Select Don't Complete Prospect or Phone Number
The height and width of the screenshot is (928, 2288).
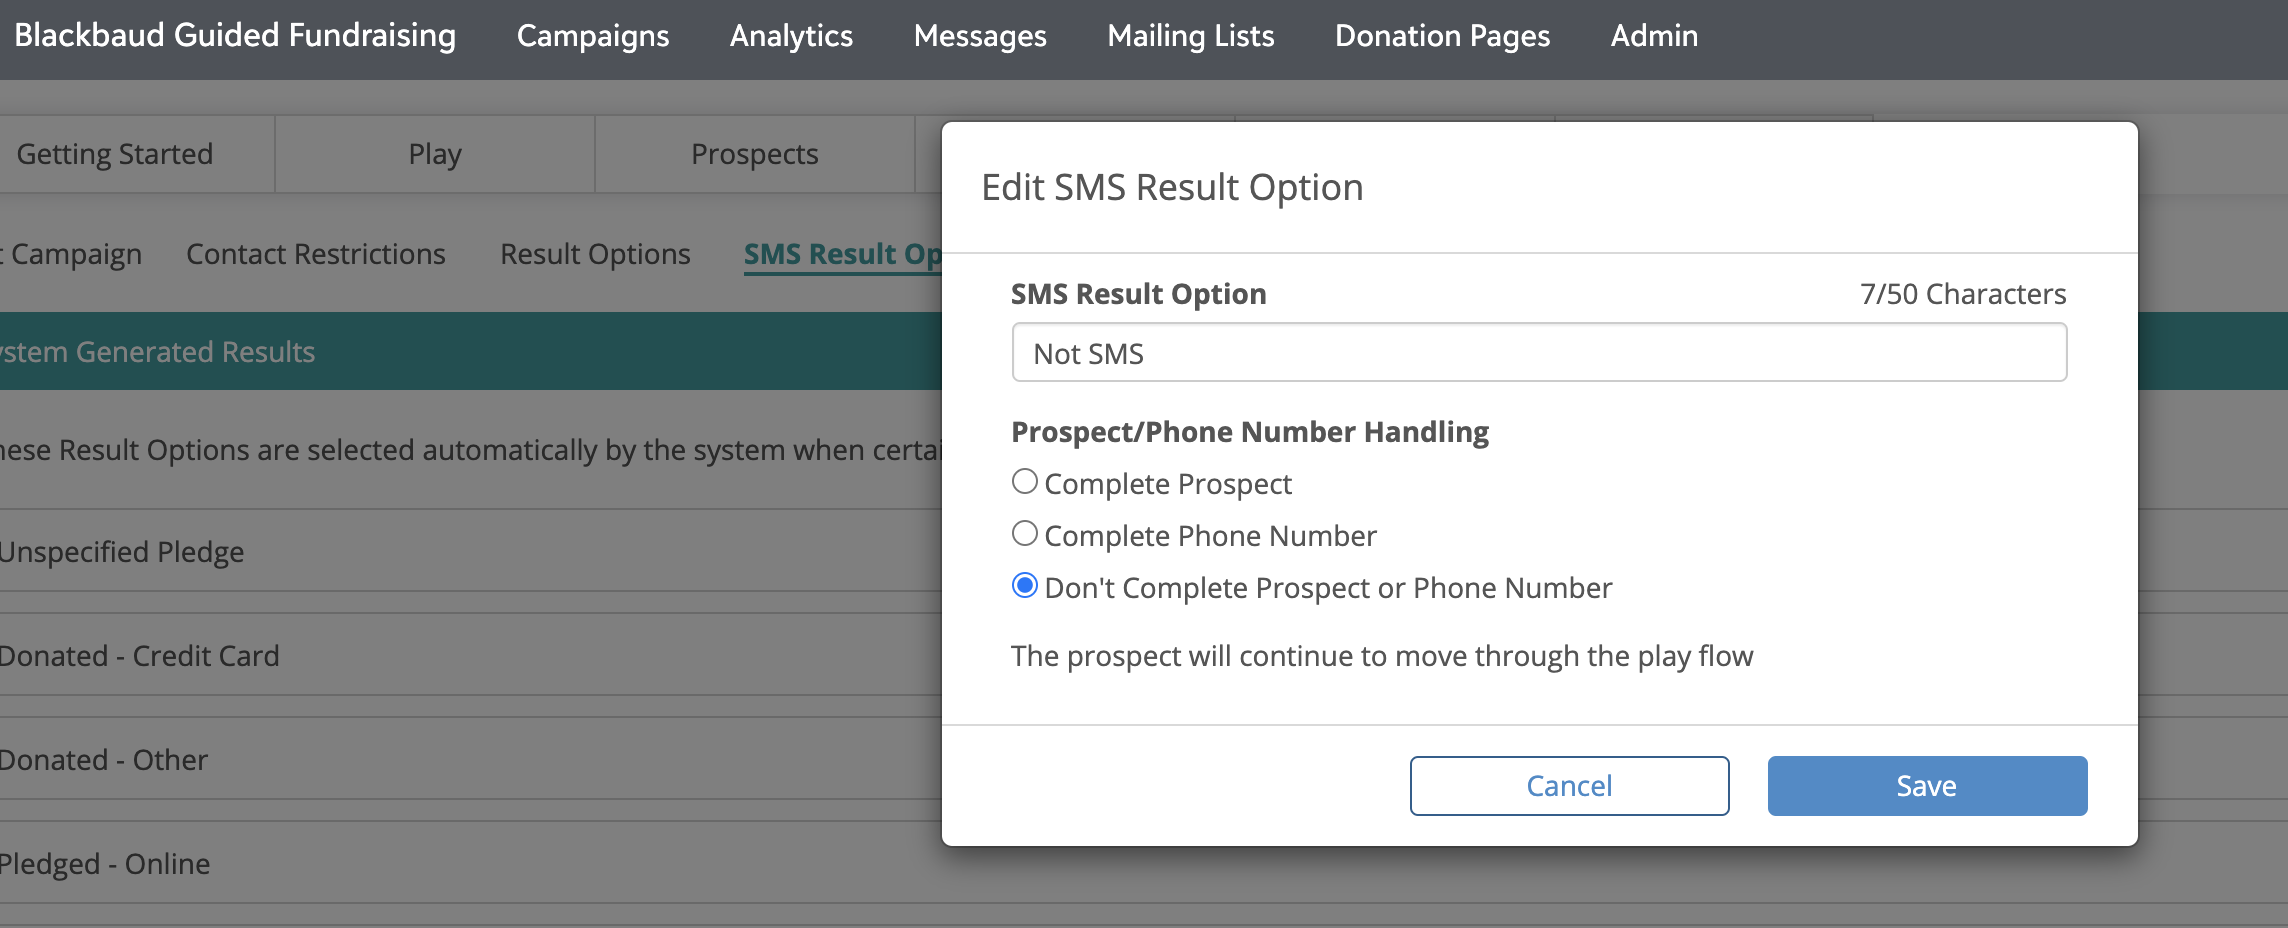1024,587
